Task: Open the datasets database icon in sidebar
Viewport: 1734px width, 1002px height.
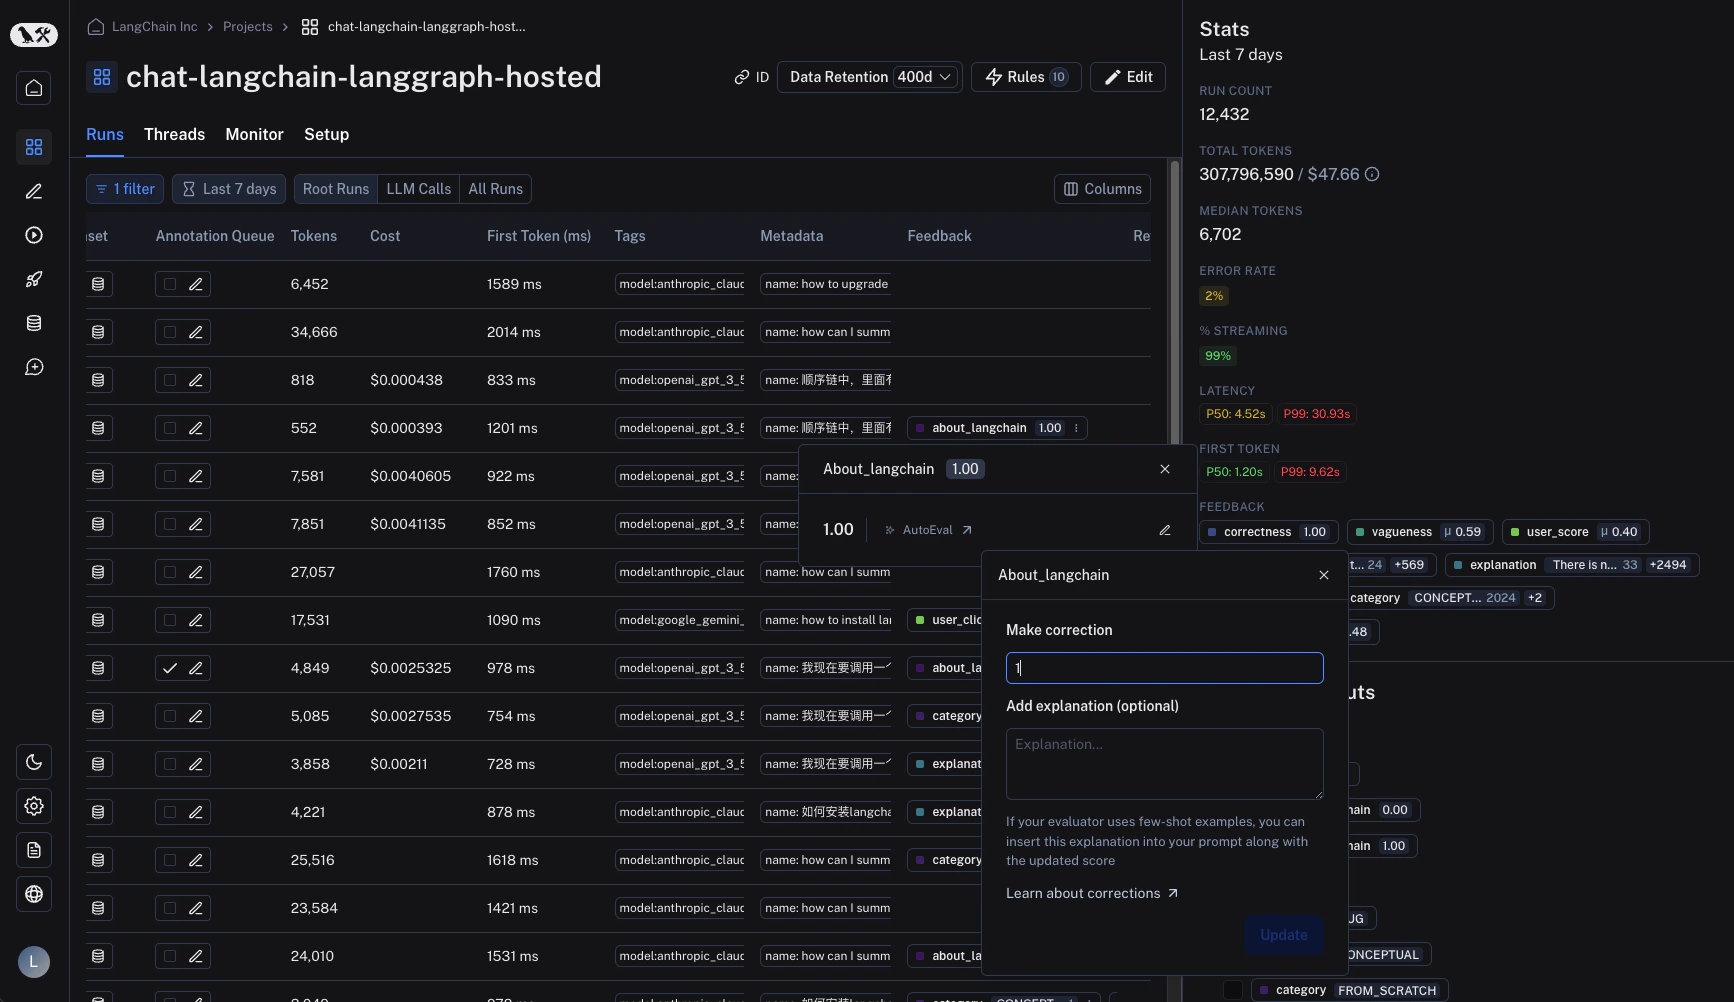Action: 34,323
